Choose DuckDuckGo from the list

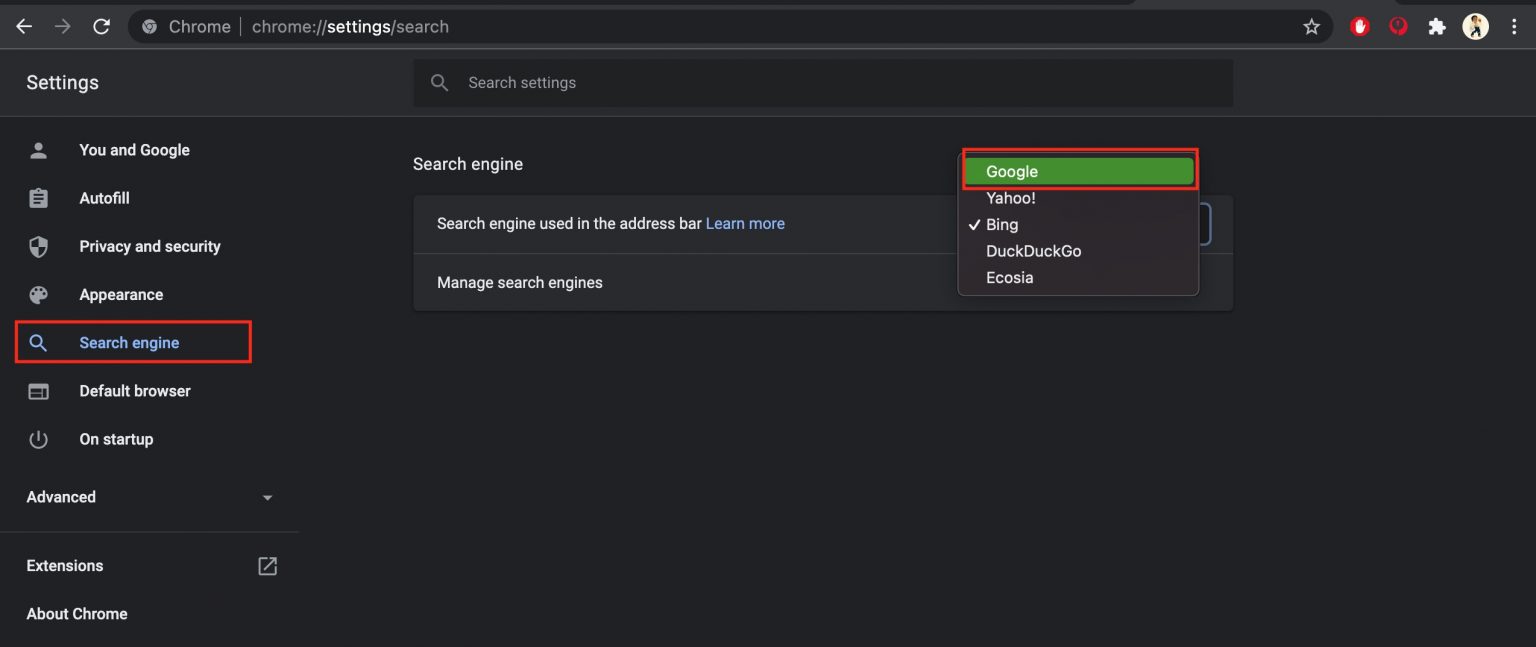1033,250
